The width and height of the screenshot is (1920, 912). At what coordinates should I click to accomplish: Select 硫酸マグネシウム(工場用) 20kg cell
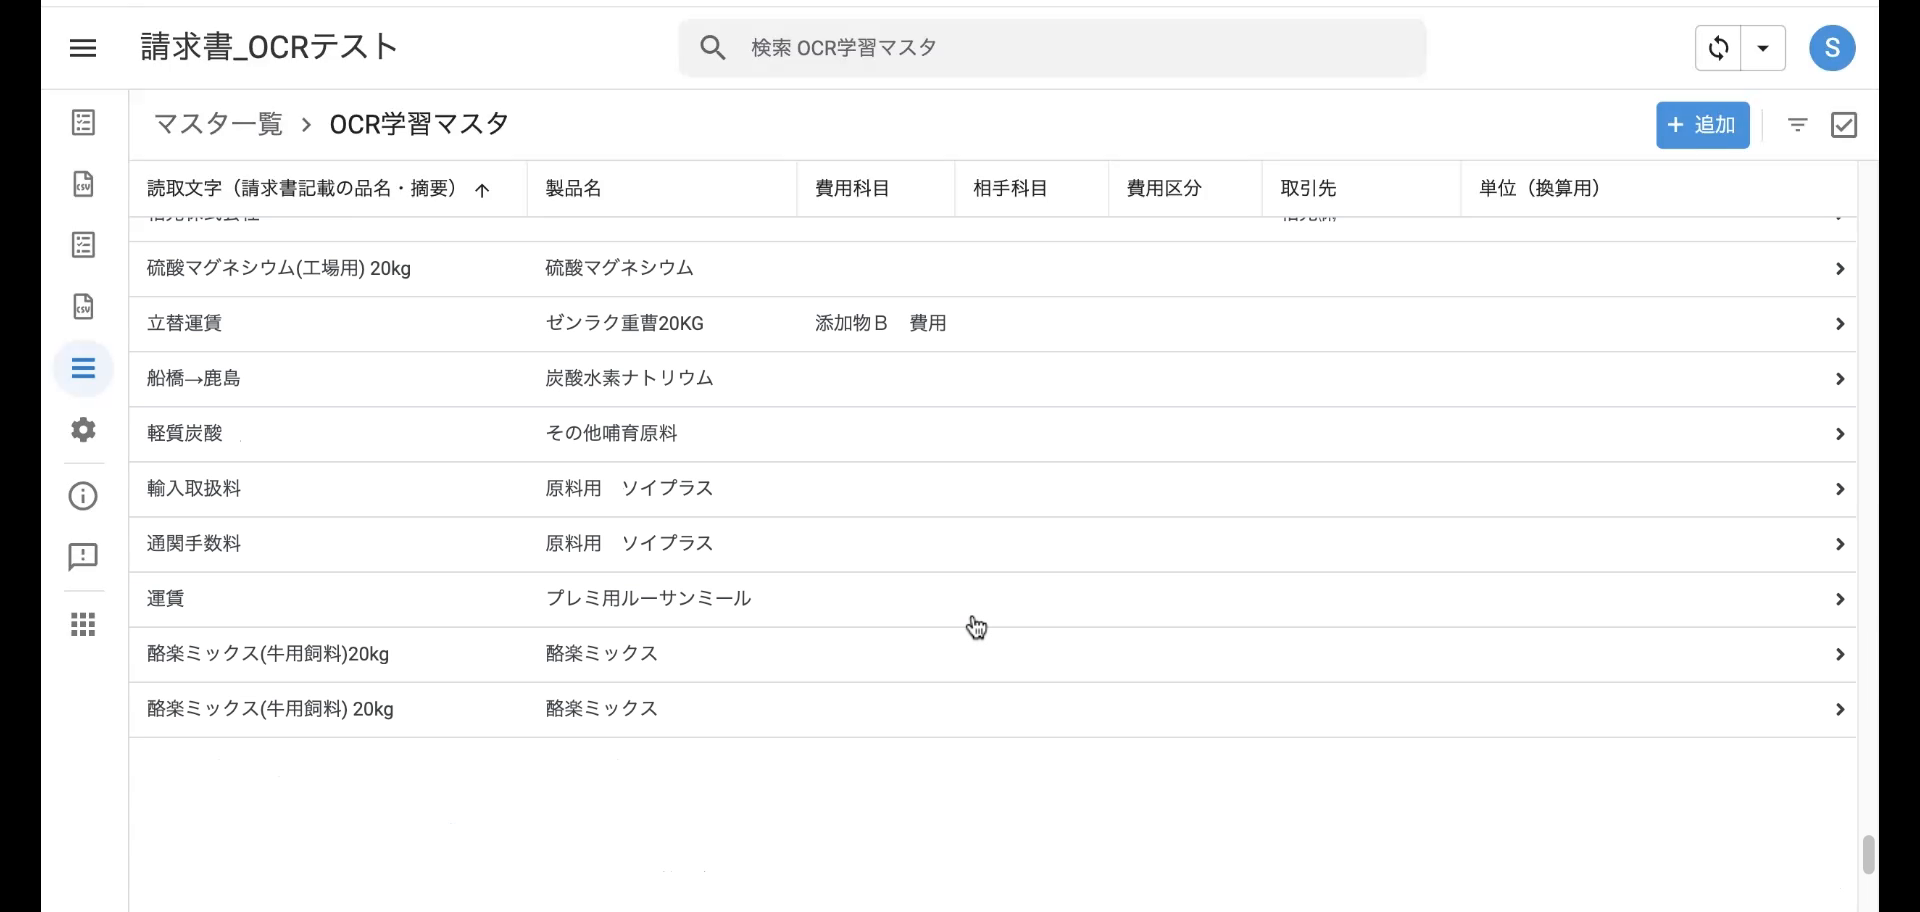279,268
